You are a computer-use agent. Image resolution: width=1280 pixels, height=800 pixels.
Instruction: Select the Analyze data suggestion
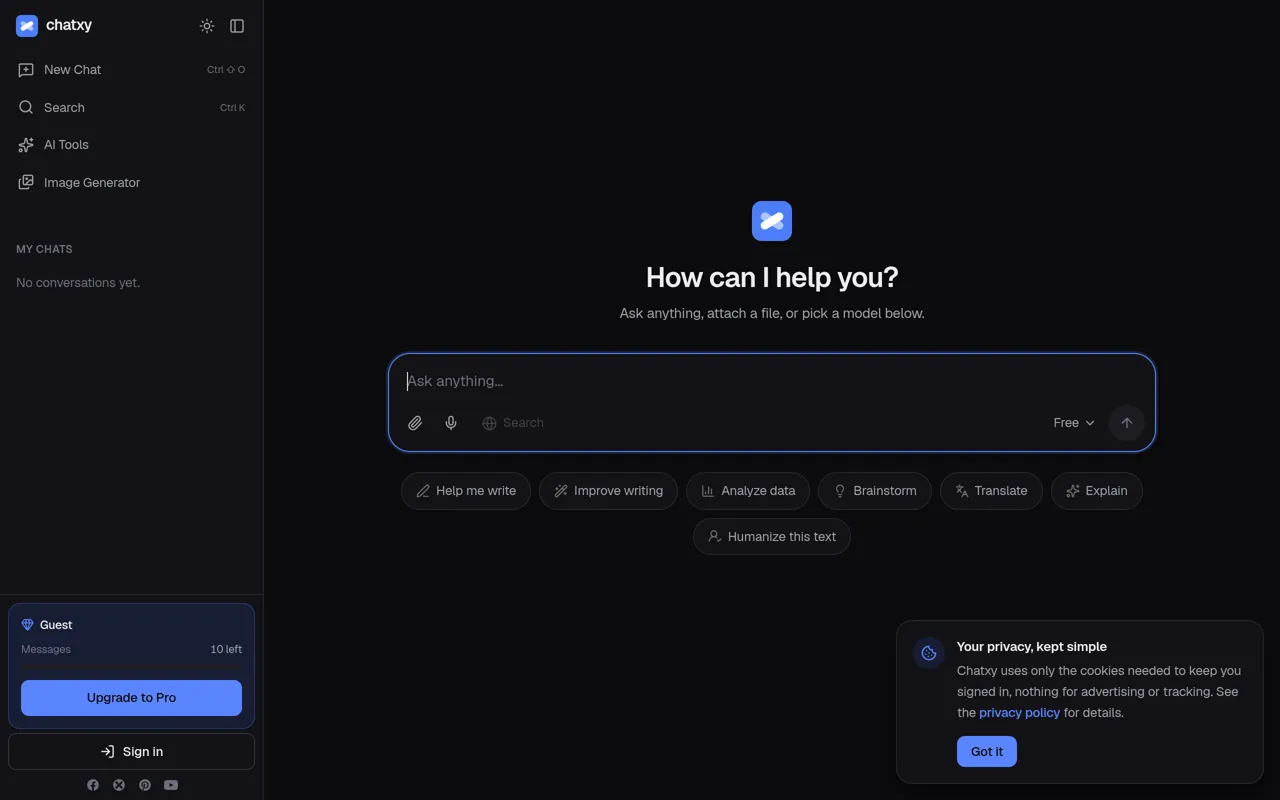[x=748, y=491]
